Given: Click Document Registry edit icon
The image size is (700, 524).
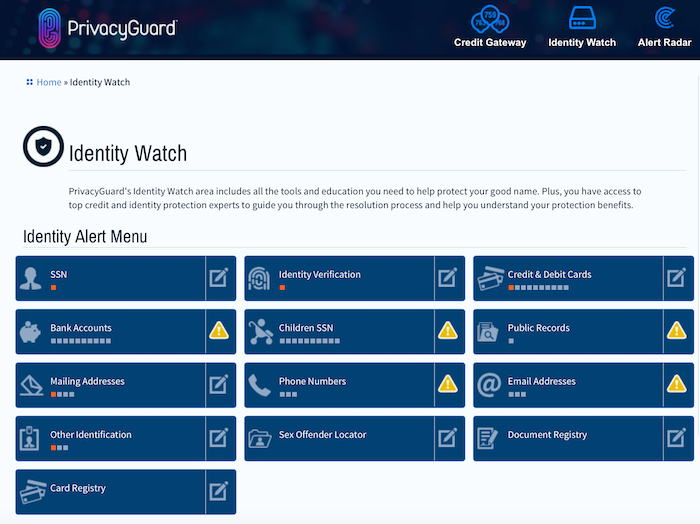Looking at the screenshot, I should (676, 438).
